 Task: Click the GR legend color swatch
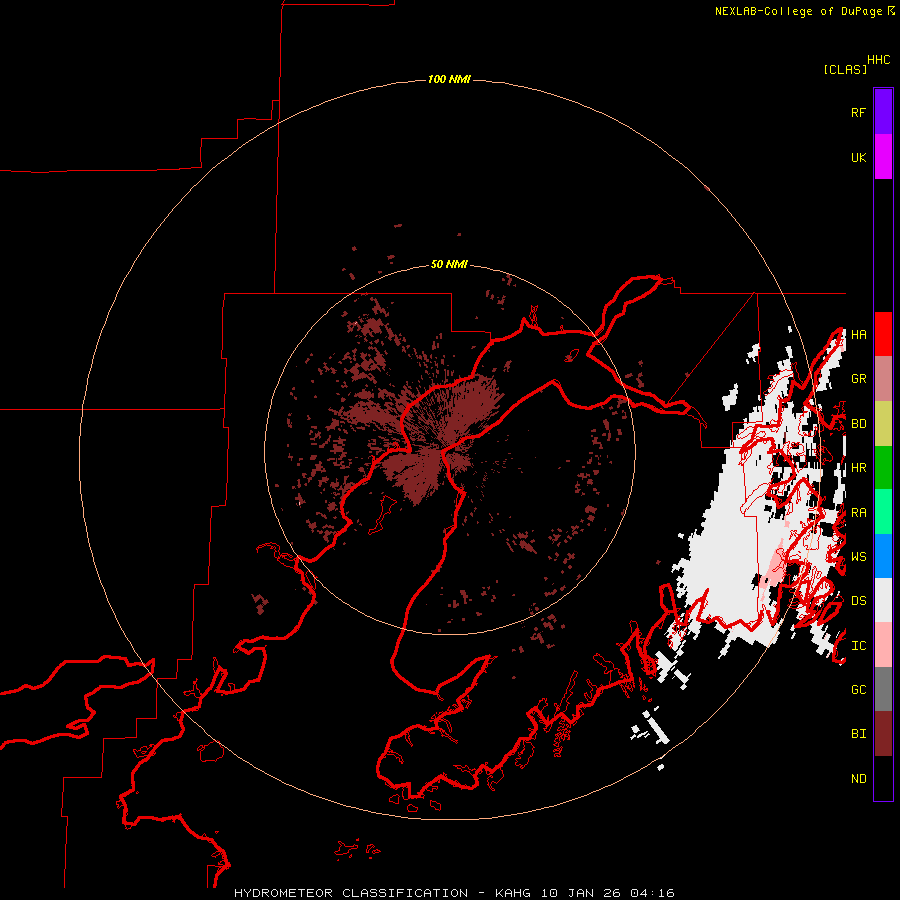pos(883,379)
